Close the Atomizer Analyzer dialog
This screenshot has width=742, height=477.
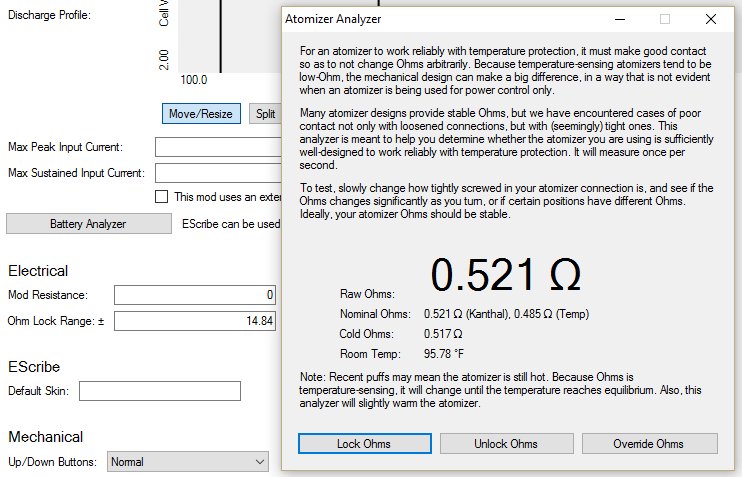[710, 19]
